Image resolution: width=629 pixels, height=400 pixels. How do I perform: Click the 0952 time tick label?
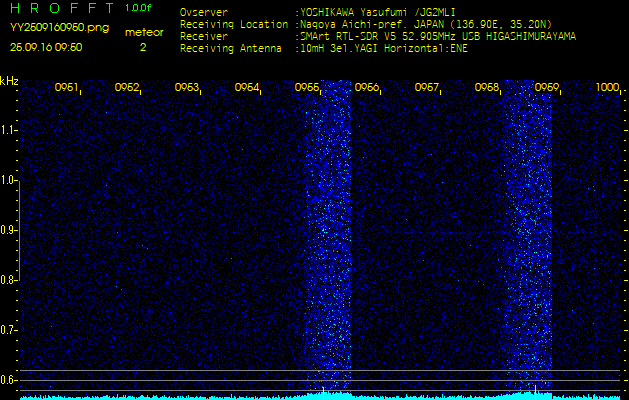(x=126, y=87)
